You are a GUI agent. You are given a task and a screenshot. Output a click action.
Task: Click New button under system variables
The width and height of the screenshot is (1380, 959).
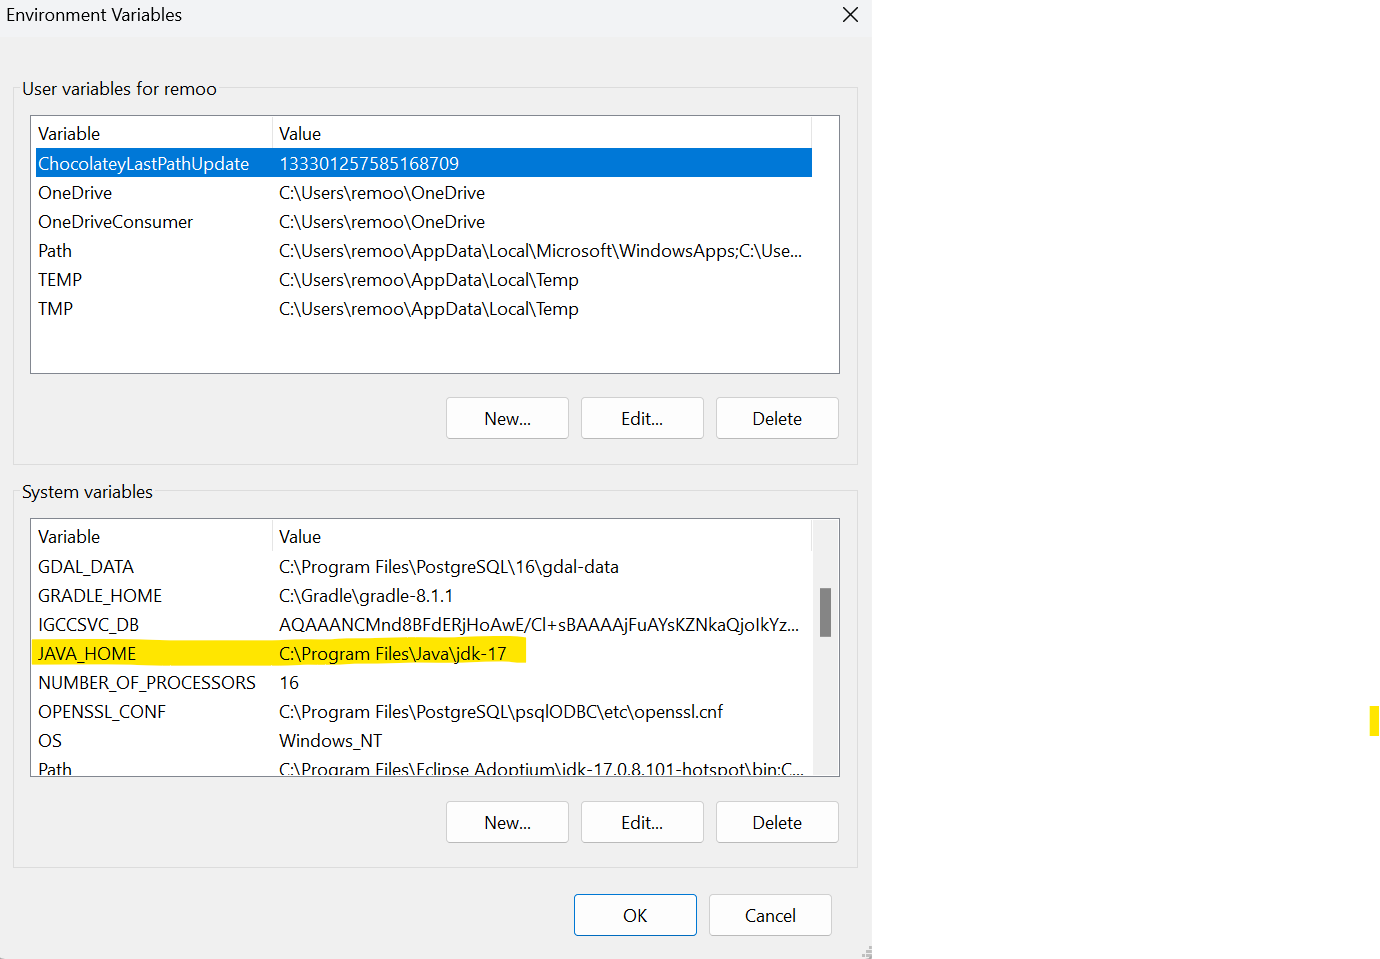pos(507,822)
